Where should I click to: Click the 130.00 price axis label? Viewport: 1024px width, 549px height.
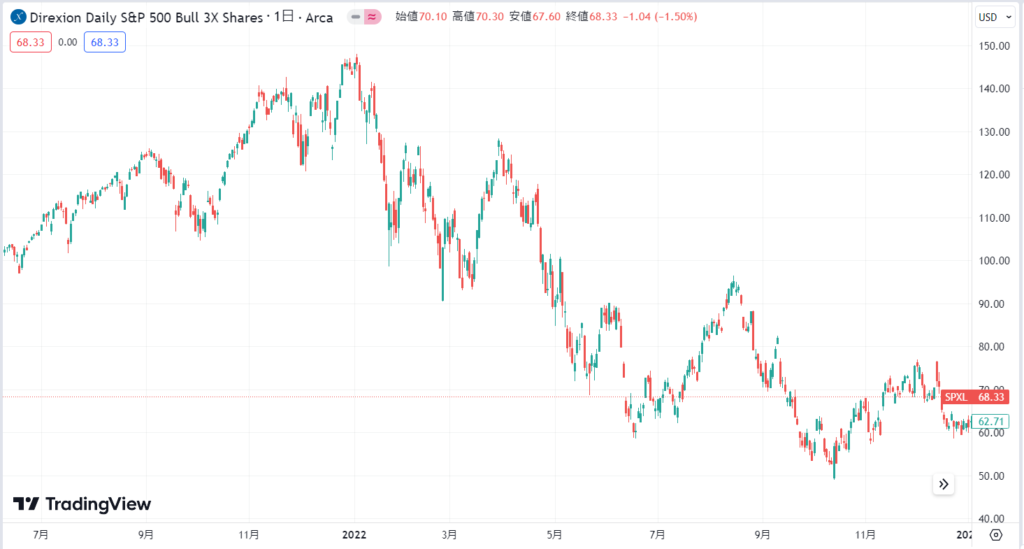coord(994,132)
